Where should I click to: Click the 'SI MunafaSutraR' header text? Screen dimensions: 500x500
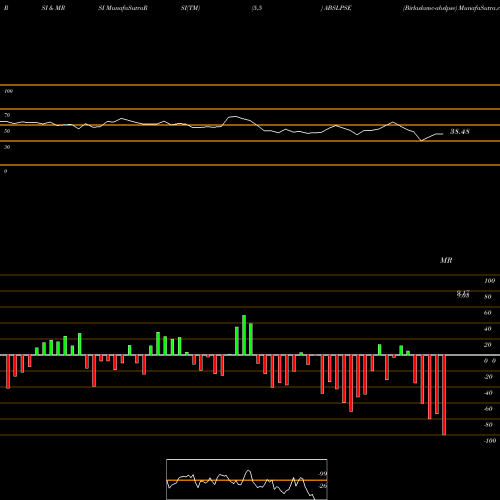click(x=123, y=8)
